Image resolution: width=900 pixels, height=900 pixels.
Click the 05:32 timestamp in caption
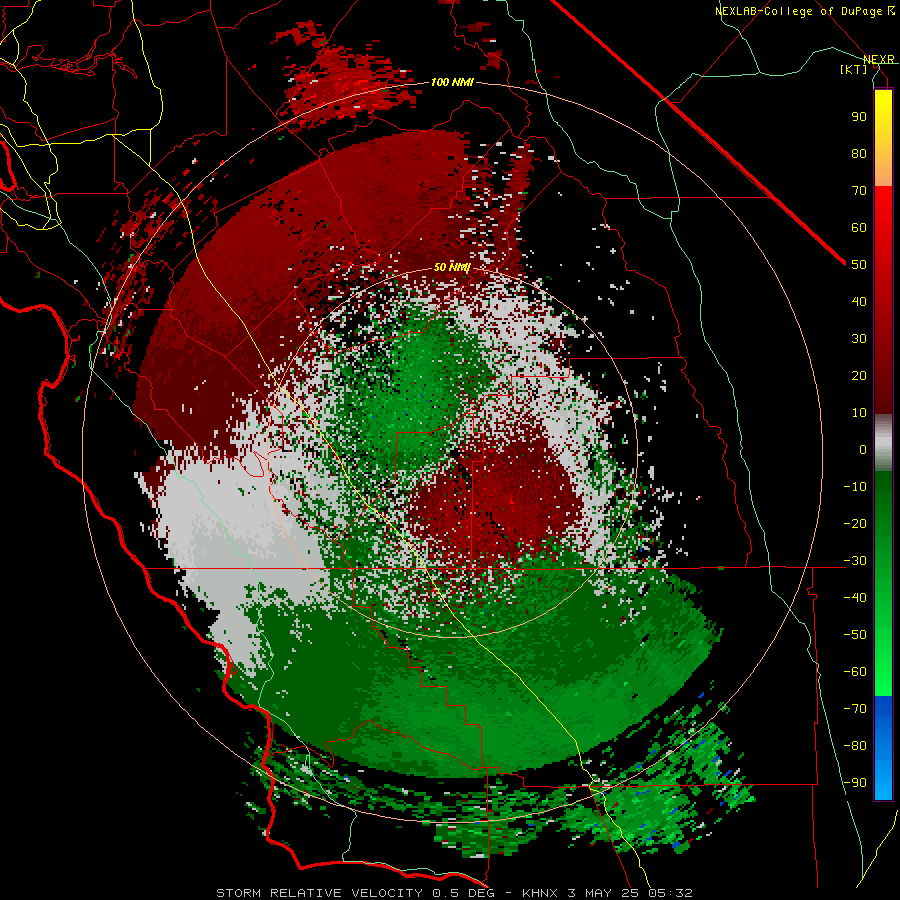coord(670,893)
